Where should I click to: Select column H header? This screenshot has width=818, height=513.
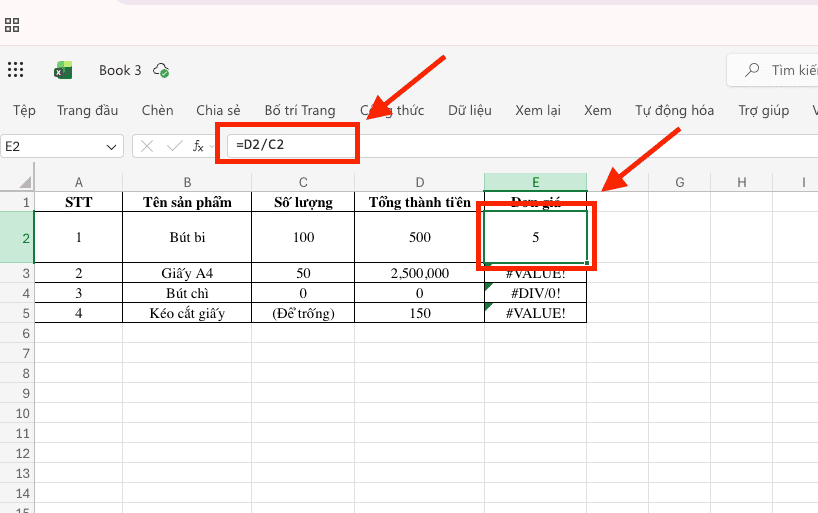742,182
